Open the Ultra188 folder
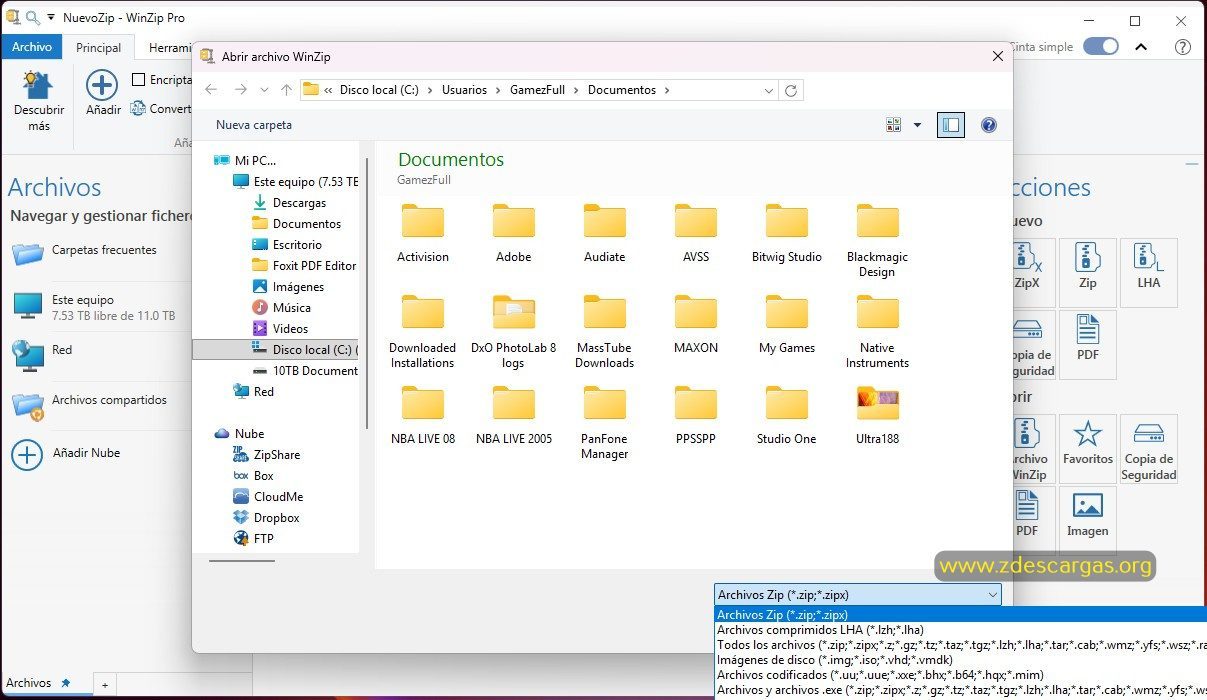Viewport: 1207px width, 700px height. [x=877, y=415]
